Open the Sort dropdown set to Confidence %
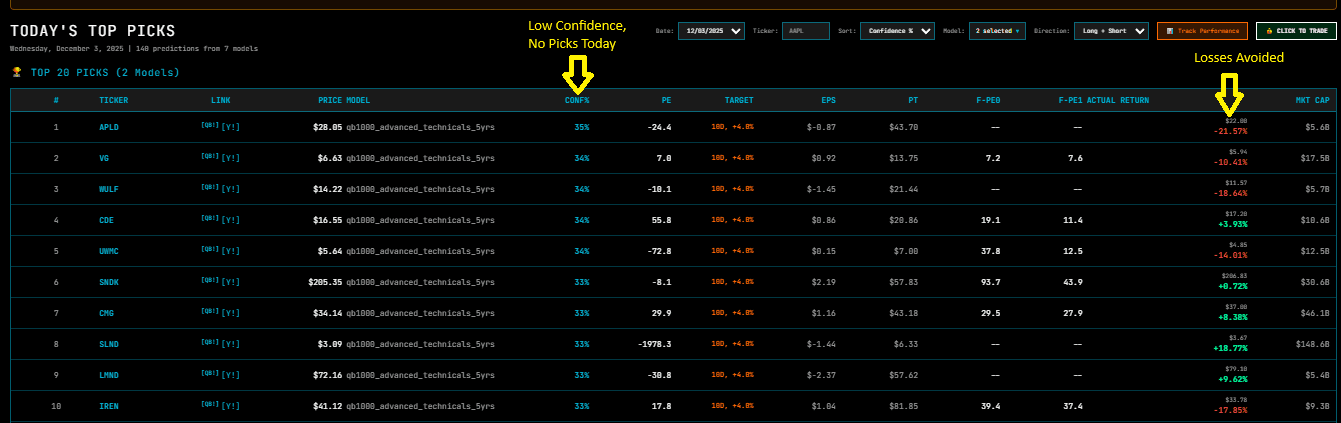The image size is (1341, 423). tap(898, 31)
